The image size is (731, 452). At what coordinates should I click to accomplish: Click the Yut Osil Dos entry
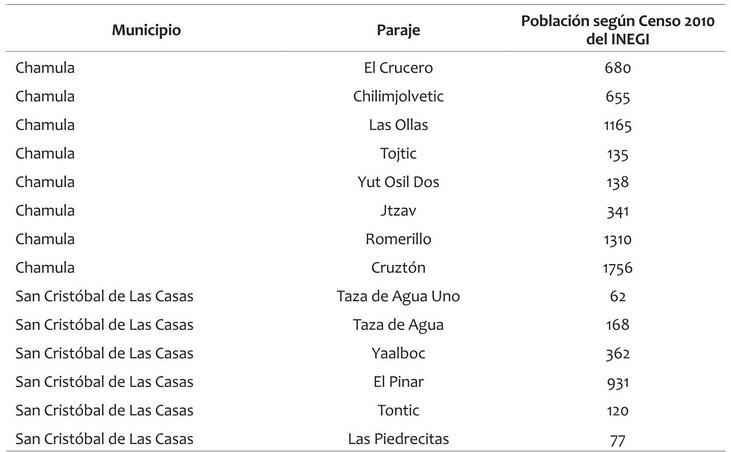point(398,182)
